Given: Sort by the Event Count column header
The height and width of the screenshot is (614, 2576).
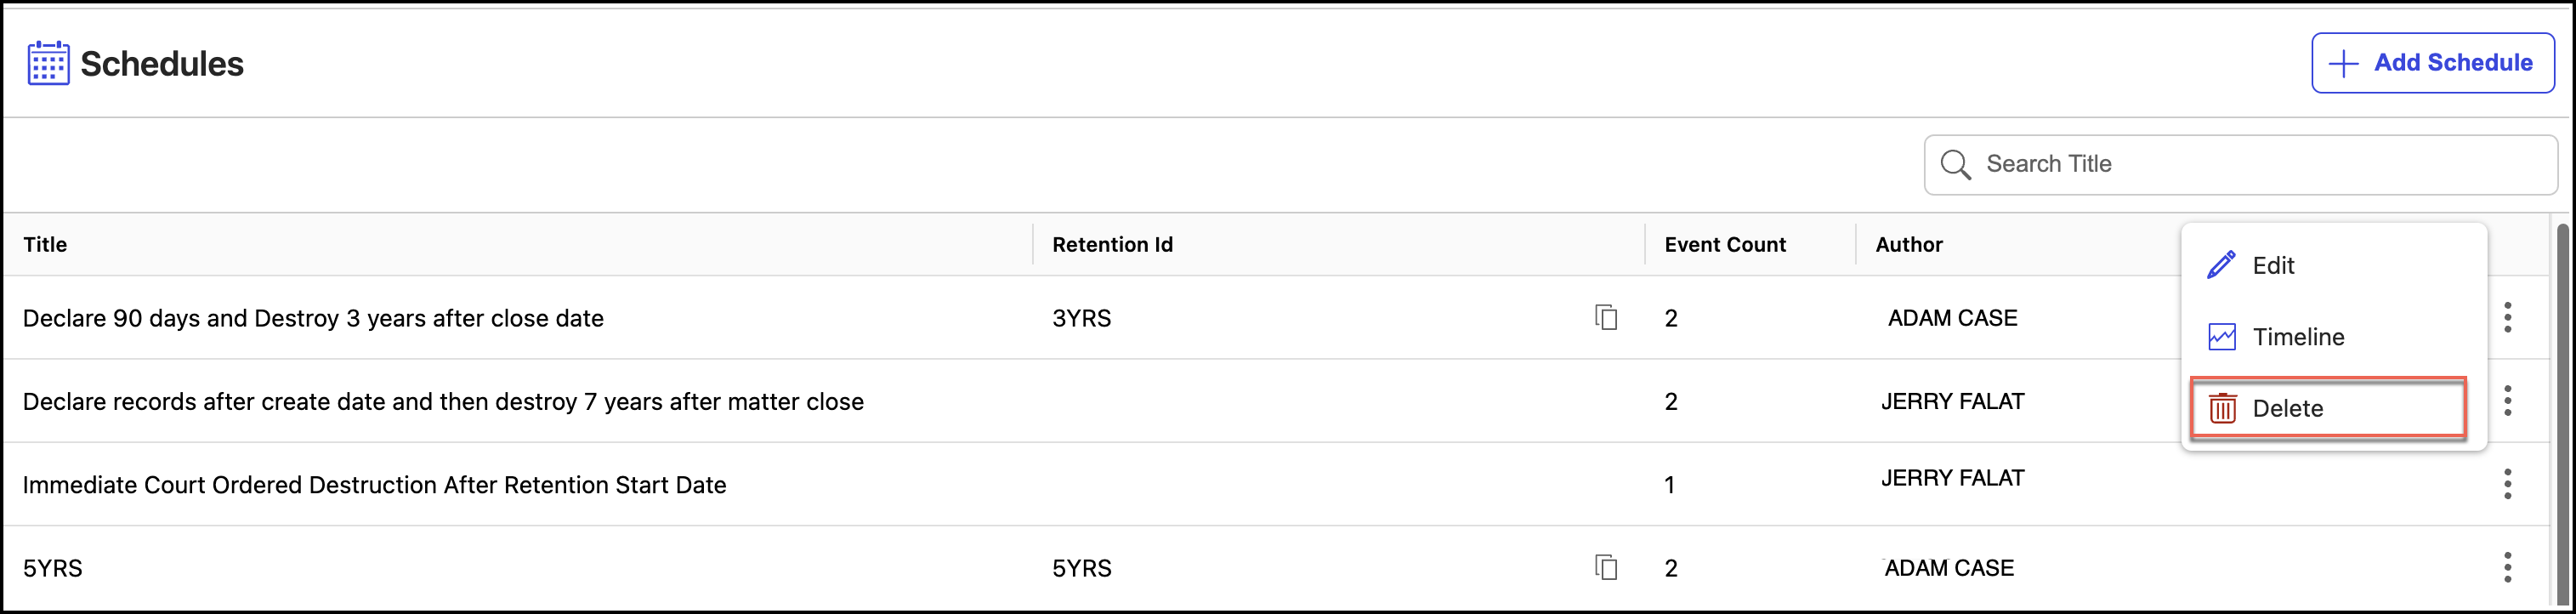Looking at the screenshot, I should pos(1724,245).
